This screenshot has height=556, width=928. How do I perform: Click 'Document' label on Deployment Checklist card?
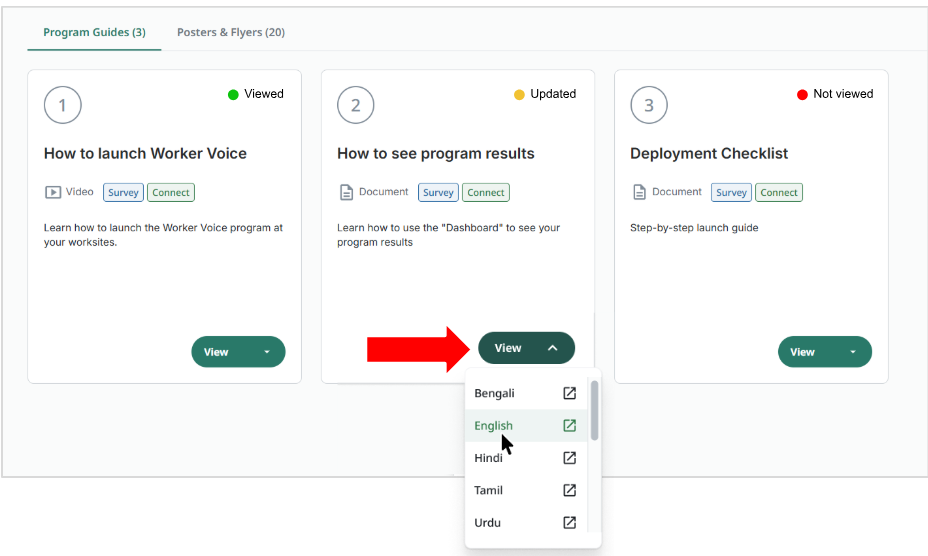click(x=676, y=192)
